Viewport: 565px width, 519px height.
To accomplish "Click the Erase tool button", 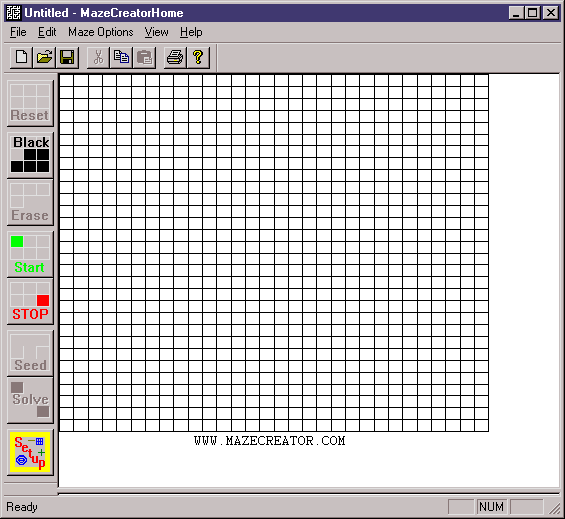I will [x=30, y=203].
